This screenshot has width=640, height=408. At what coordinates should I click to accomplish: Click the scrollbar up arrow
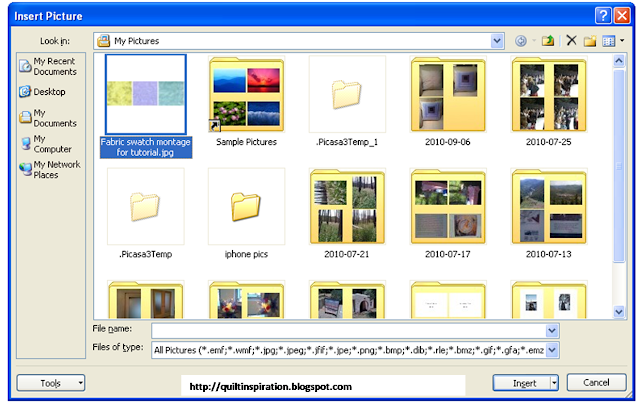619,61
